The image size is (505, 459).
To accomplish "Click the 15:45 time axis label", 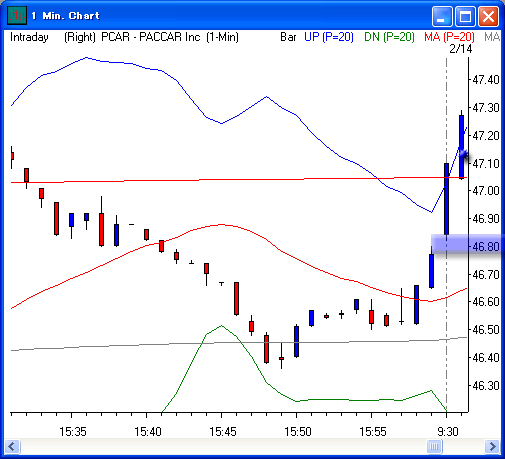I will pos(222,432).
